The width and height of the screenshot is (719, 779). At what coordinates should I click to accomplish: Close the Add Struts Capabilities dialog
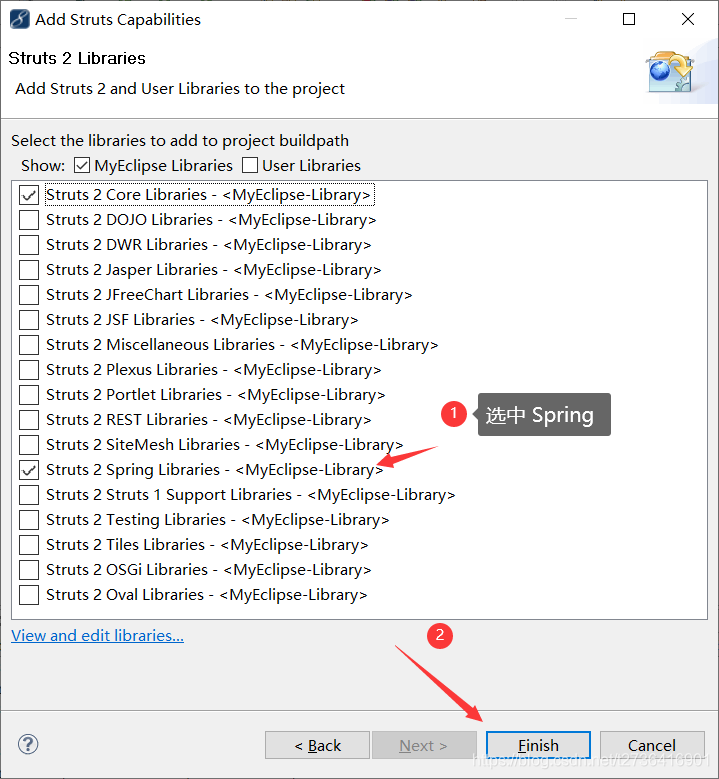pos(688,19)
